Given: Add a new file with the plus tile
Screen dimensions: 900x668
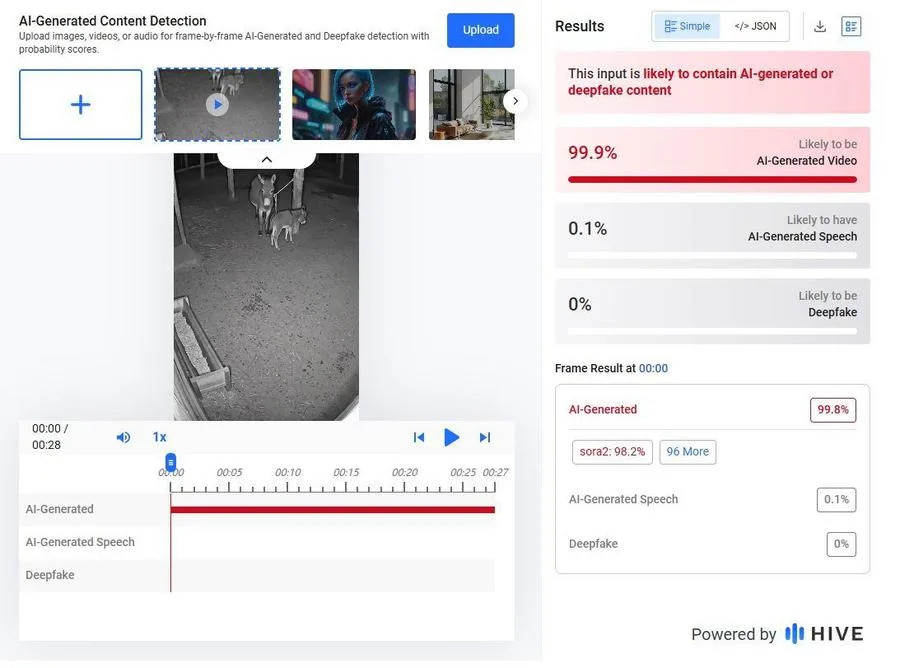Looking at the screenshot, I should tap(80, 104).
